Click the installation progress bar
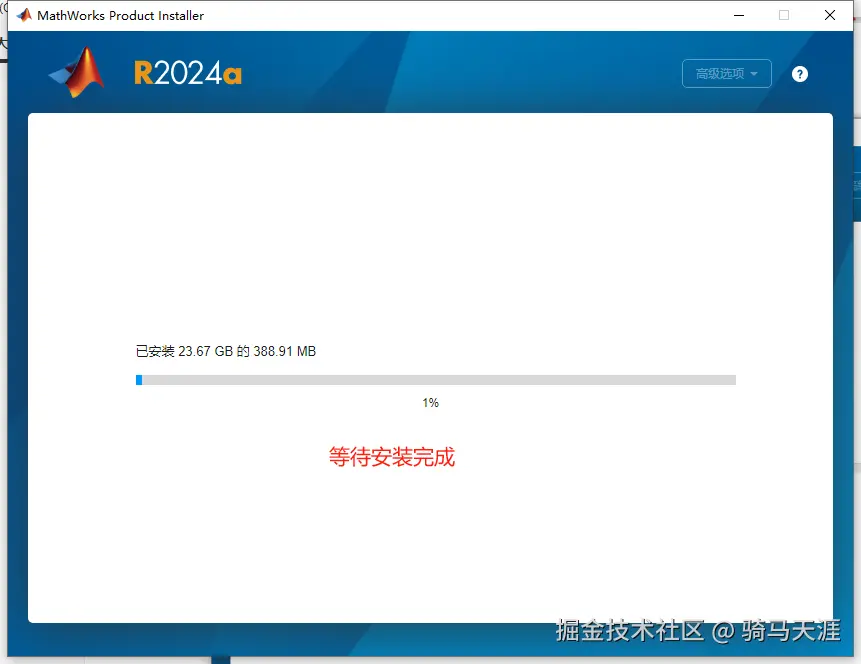The image size is (861, 664). 435,380
